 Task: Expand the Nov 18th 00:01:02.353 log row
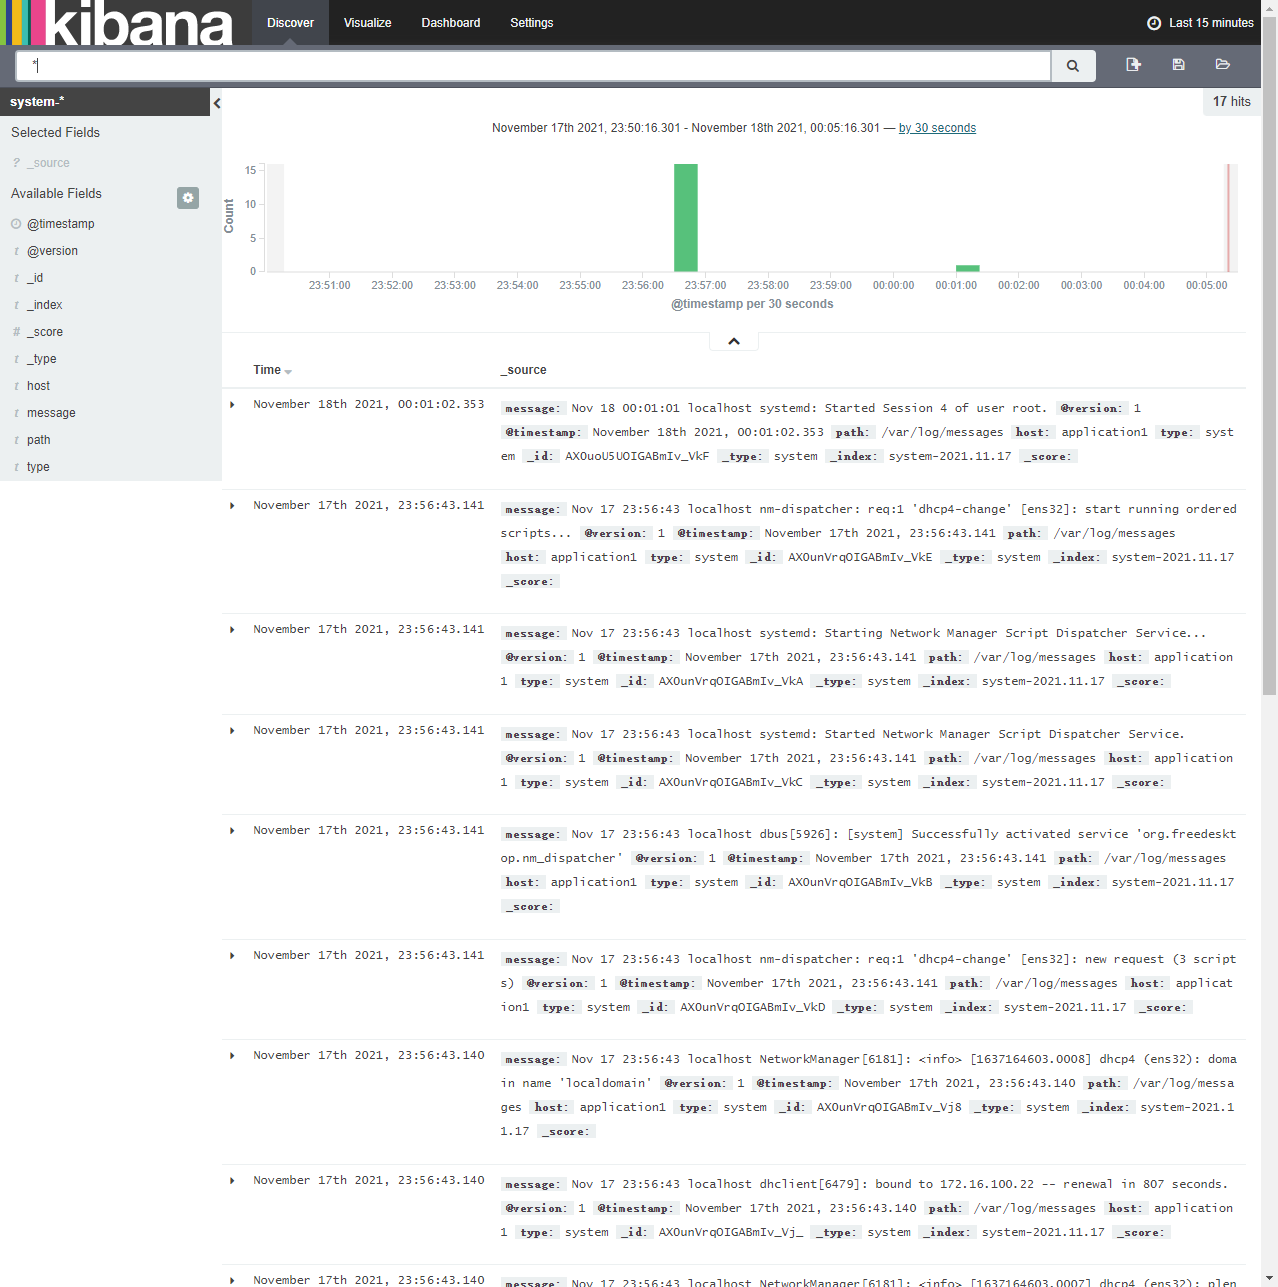233,405
